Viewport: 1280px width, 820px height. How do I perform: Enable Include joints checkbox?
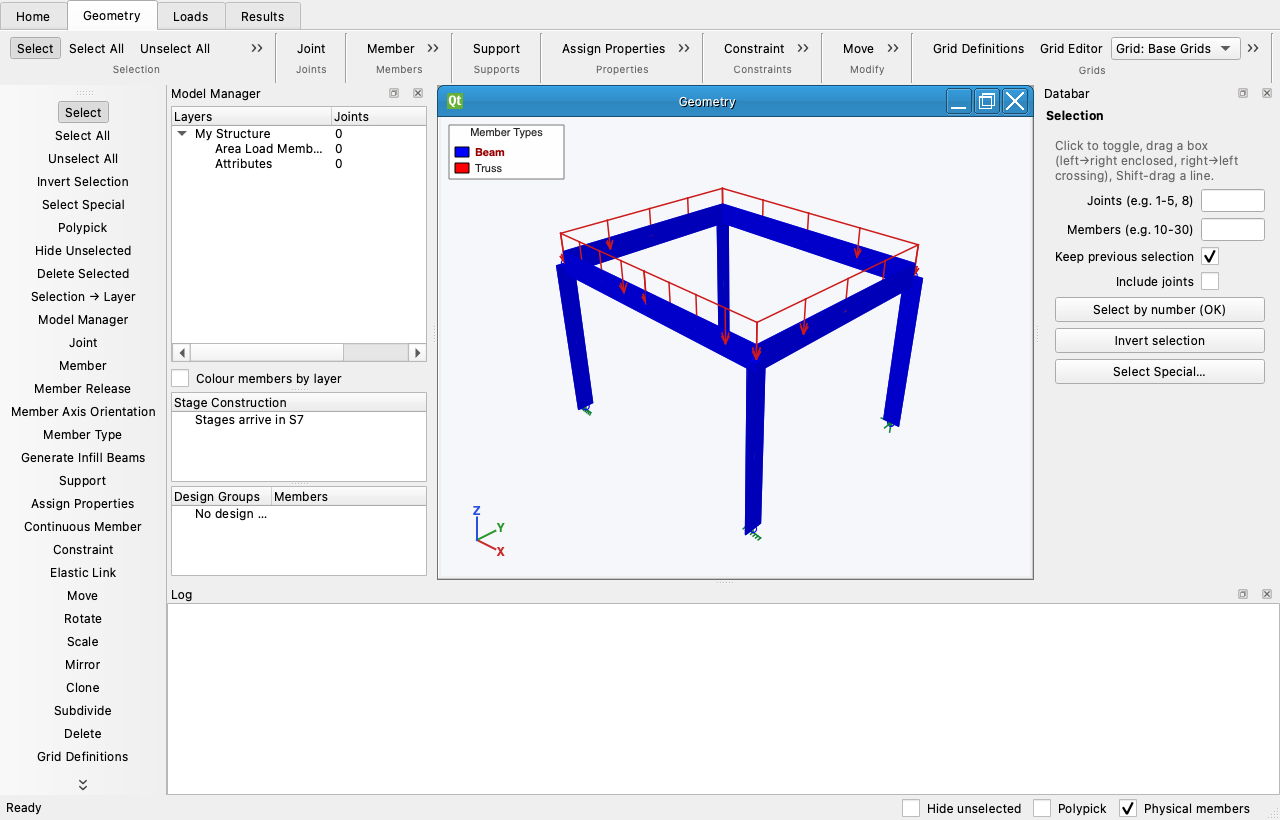coord(1210,281)
